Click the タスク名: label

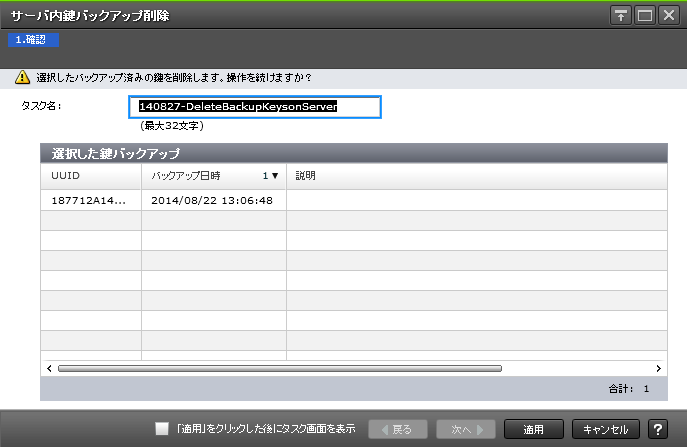[x=42, y=106]
